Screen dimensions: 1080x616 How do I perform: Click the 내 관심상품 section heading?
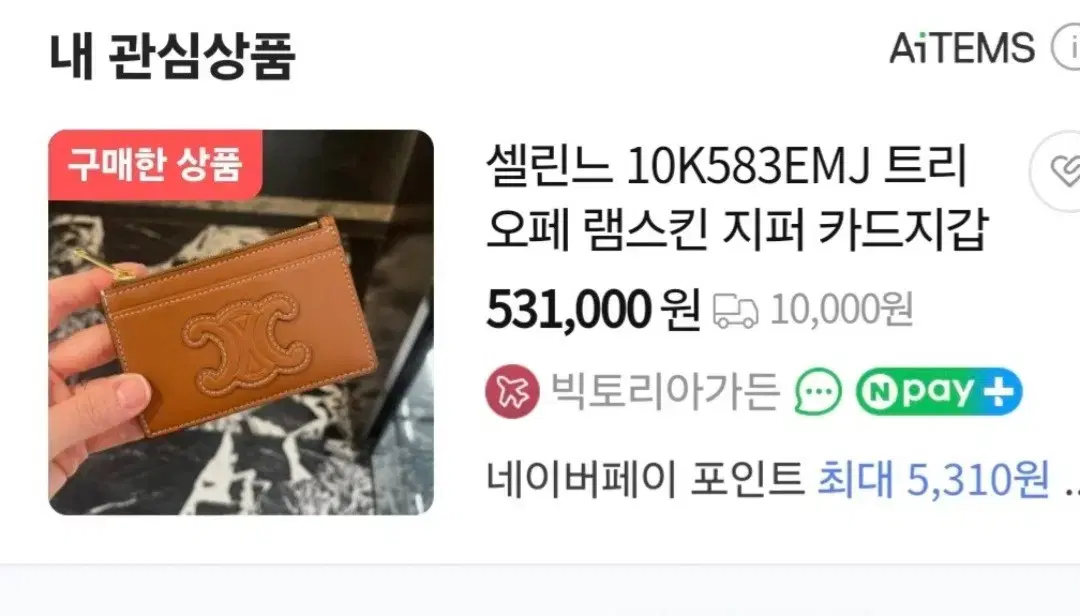pos(172,55)
